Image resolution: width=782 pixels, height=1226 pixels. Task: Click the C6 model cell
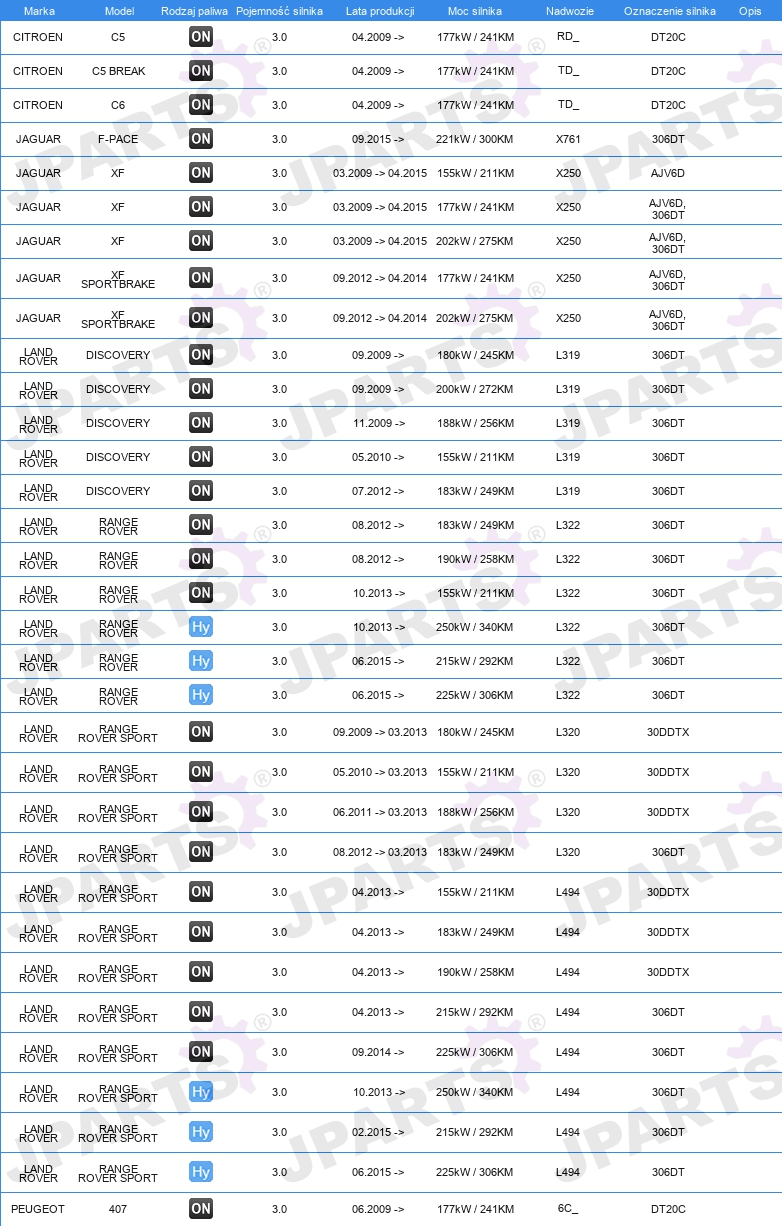tap(118, 105)
